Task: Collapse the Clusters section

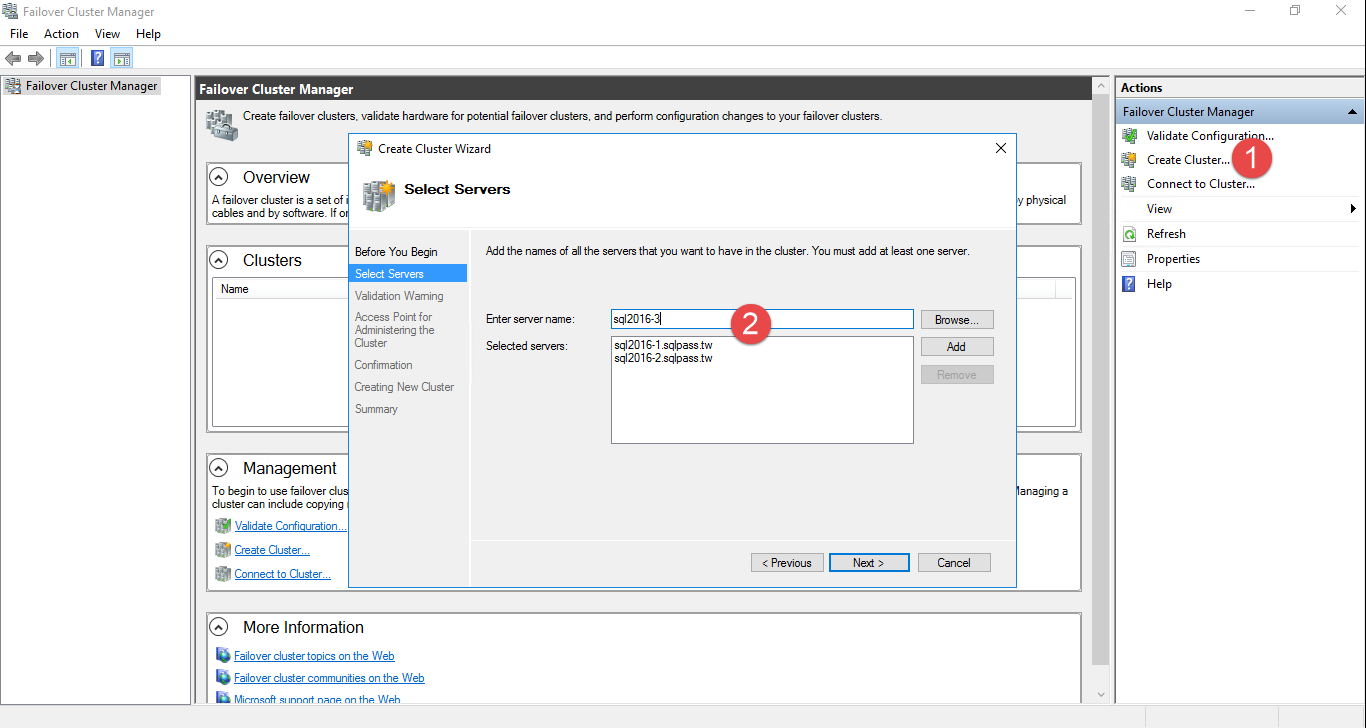Action: pos(219,260)
